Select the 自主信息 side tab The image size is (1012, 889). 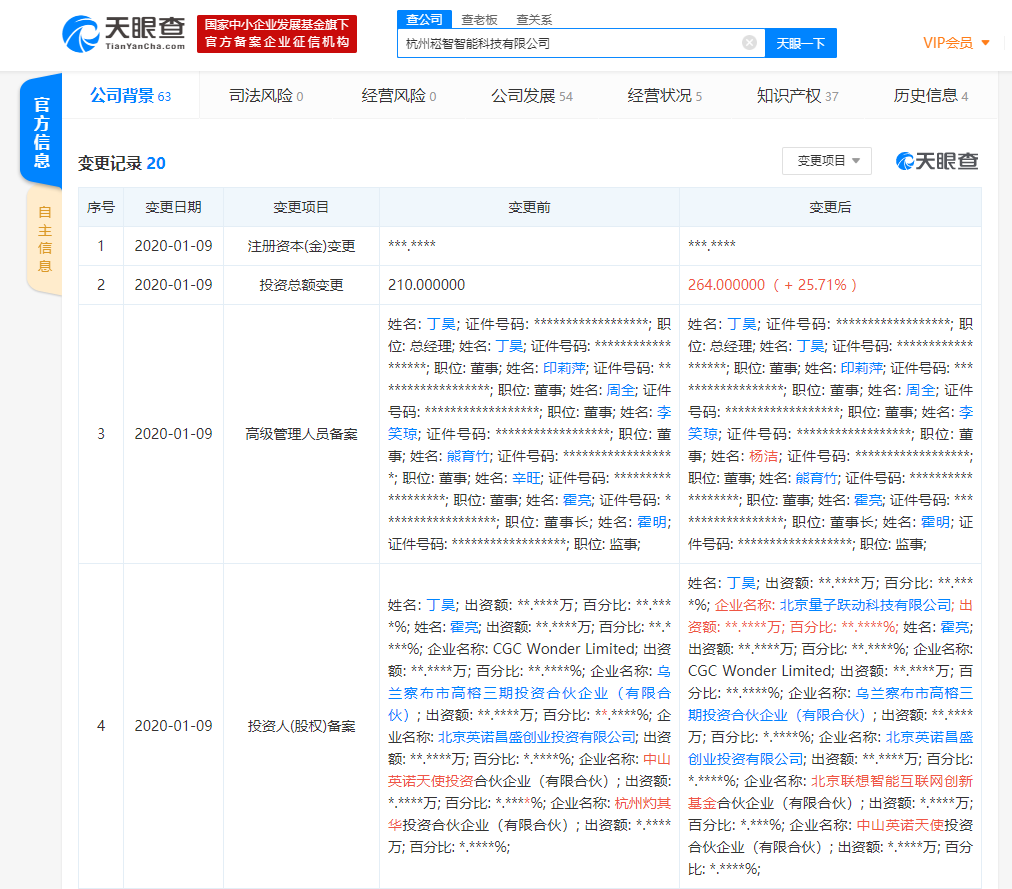click(44, 239)
